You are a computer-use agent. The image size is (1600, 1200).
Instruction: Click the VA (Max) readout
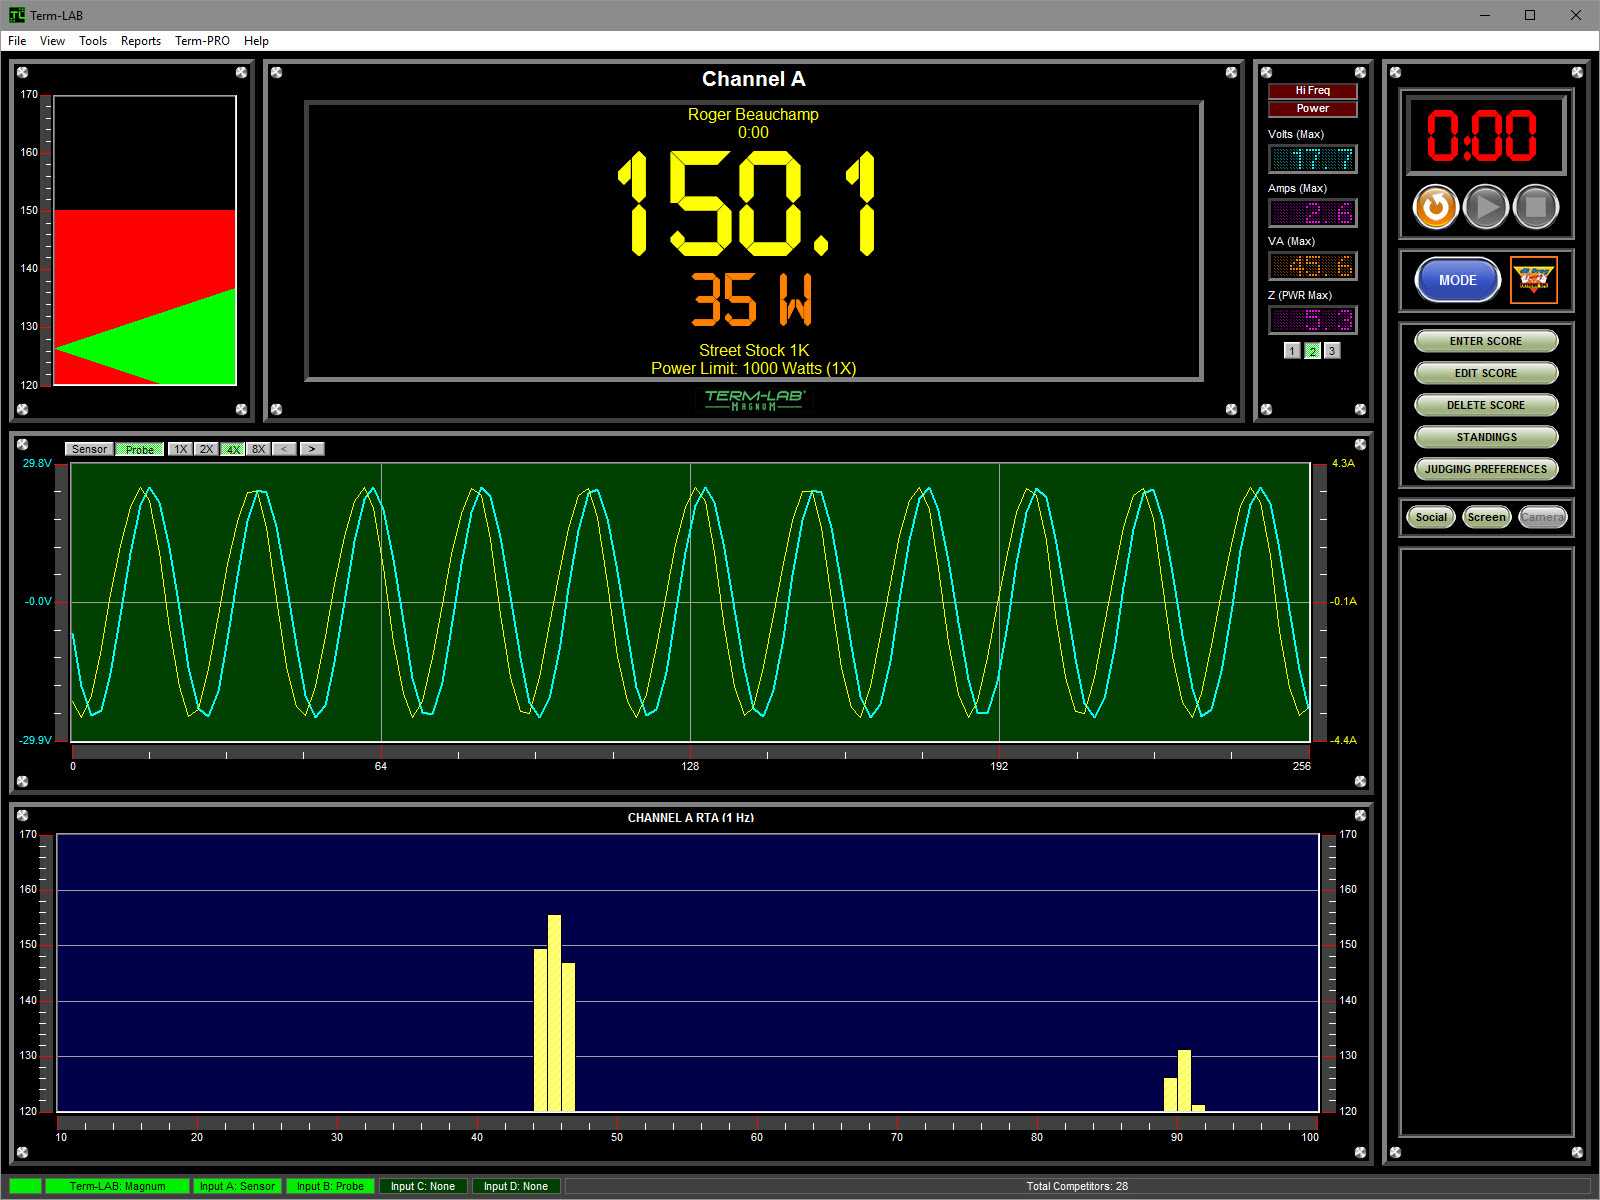(x=1313, y=266)
